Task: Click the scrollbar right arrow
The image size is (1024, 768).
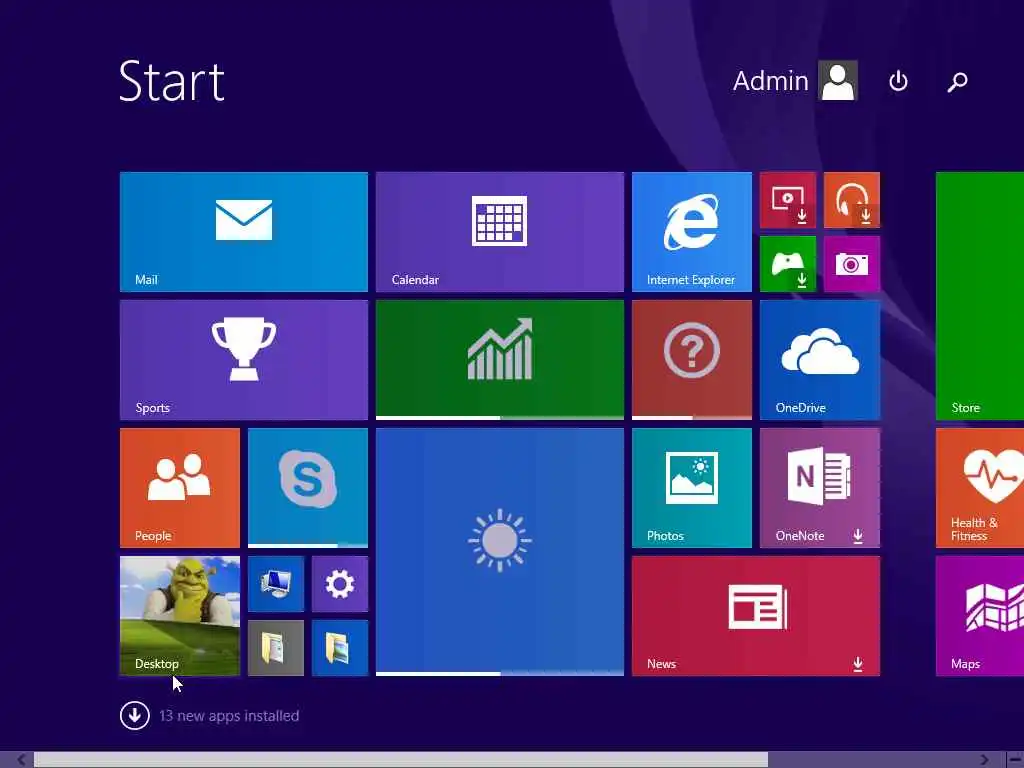Action: click(x=985, y=760)
